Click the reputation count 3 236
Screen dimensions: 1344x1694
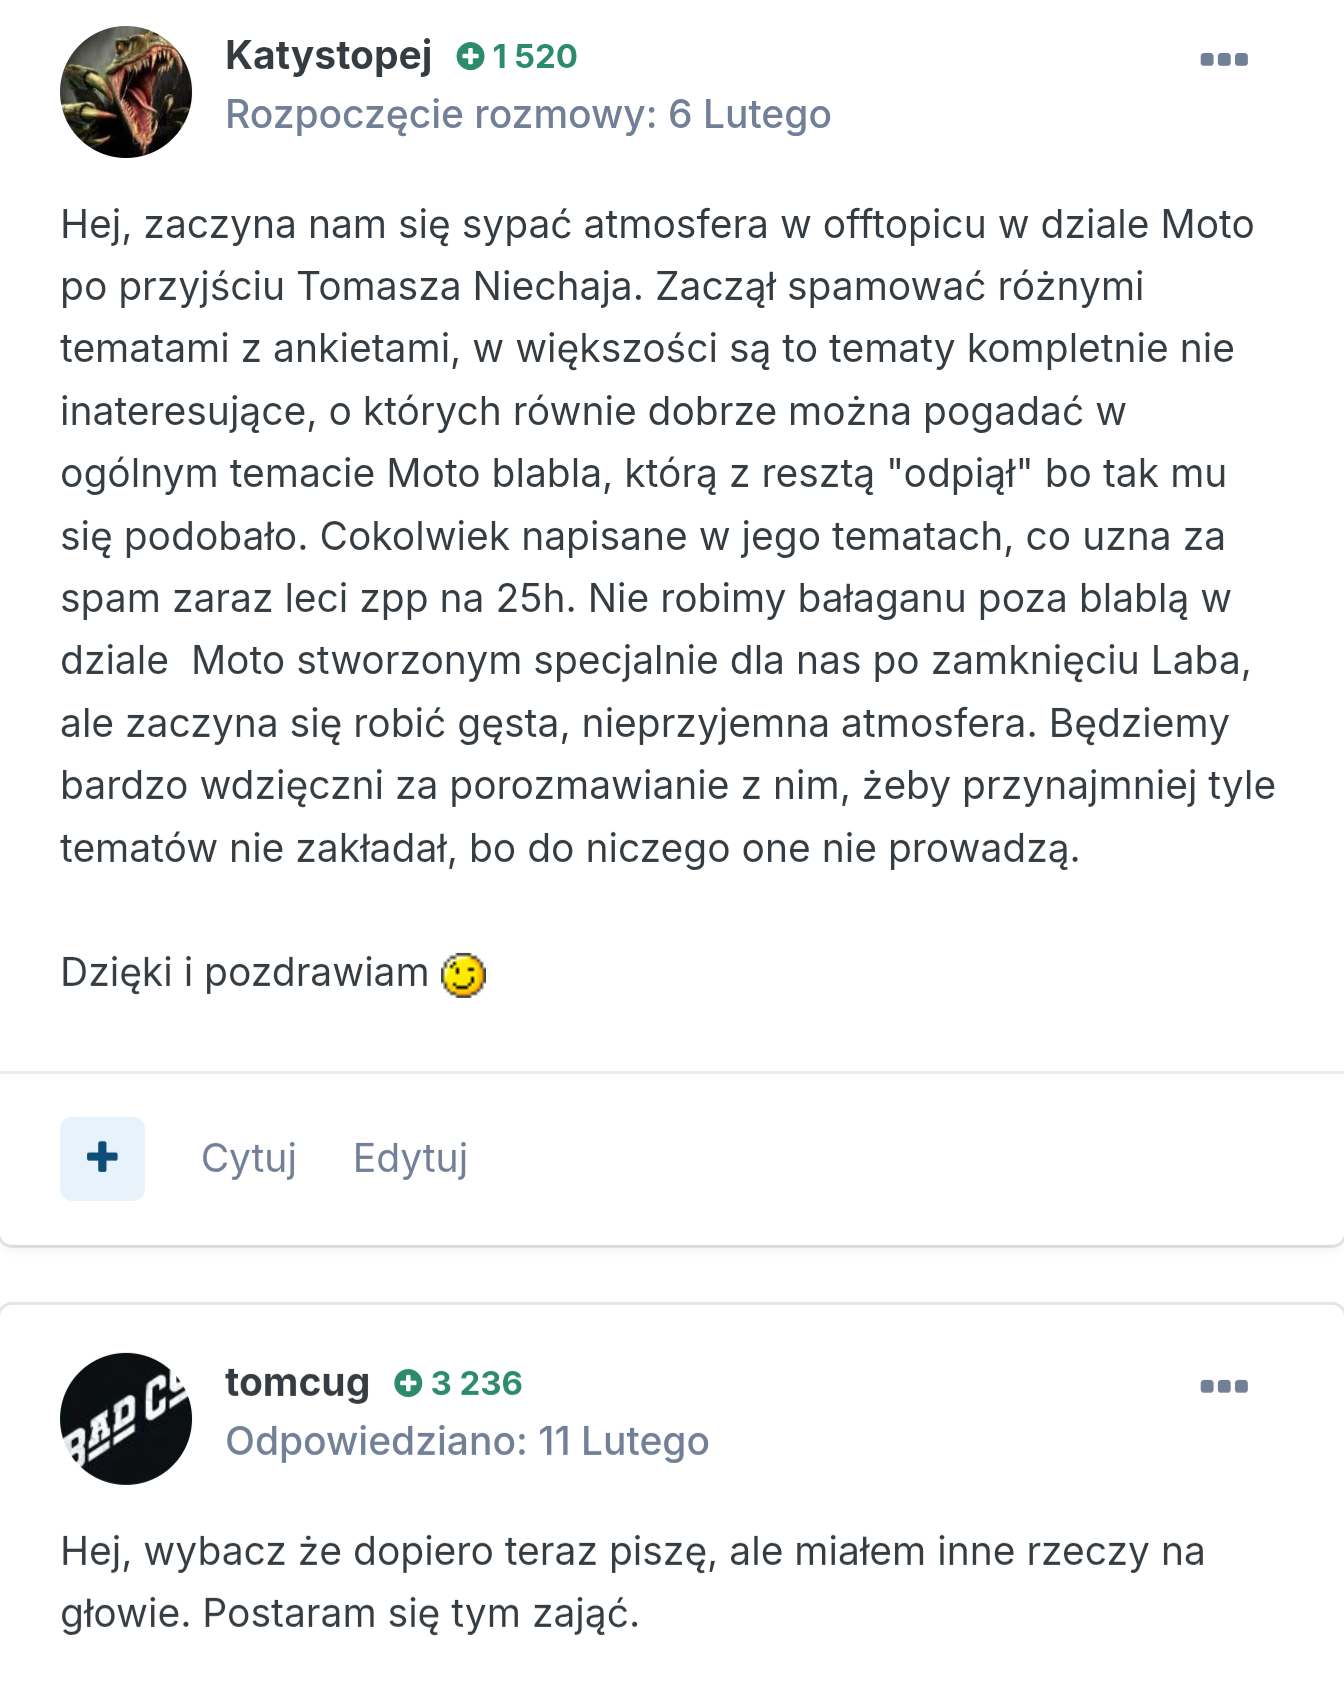[x=476, y=1383]
